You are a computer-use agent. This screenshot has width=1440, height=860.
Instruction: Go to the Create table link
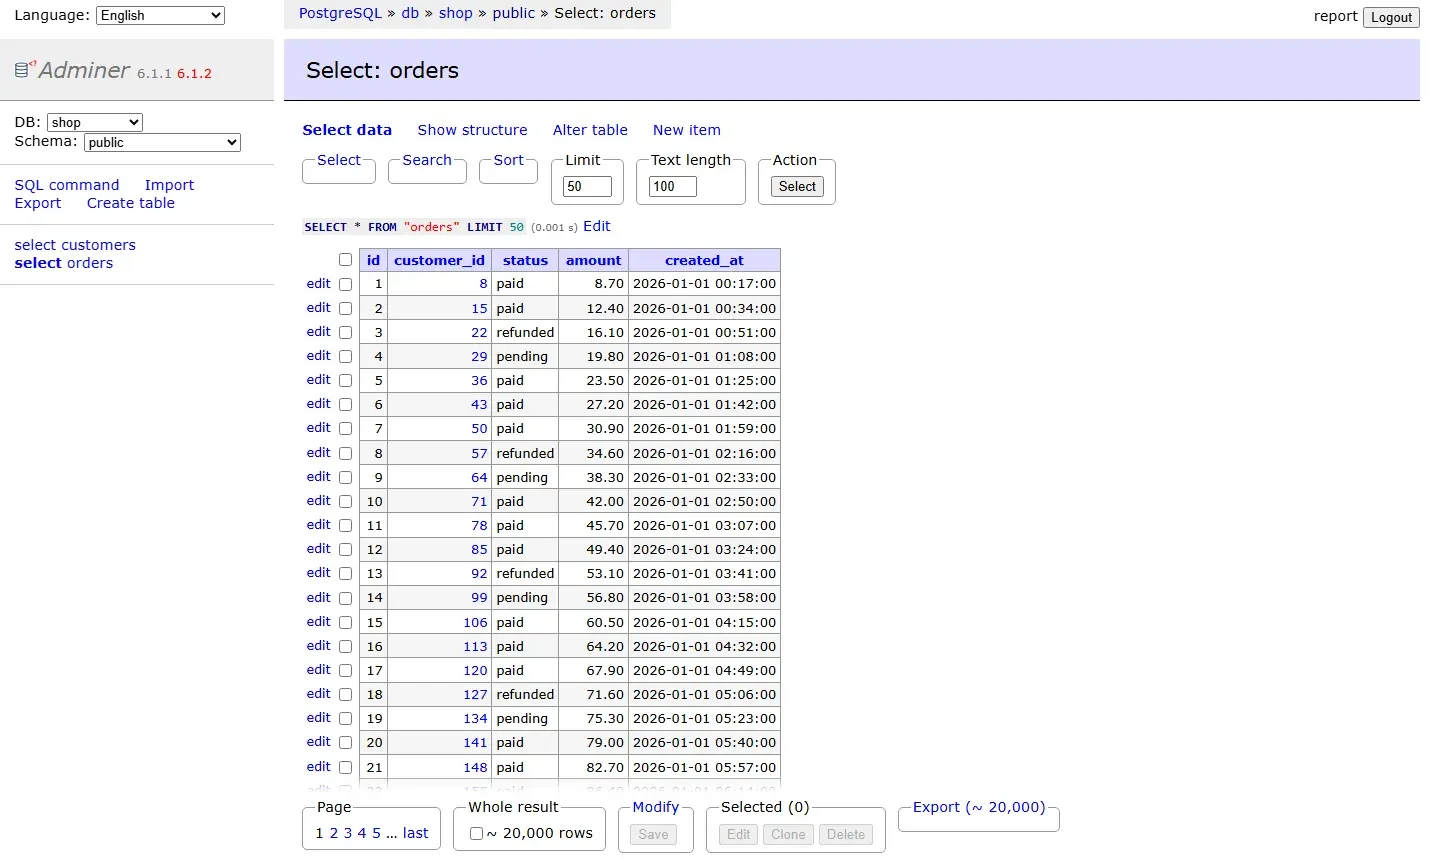[131, 203]
